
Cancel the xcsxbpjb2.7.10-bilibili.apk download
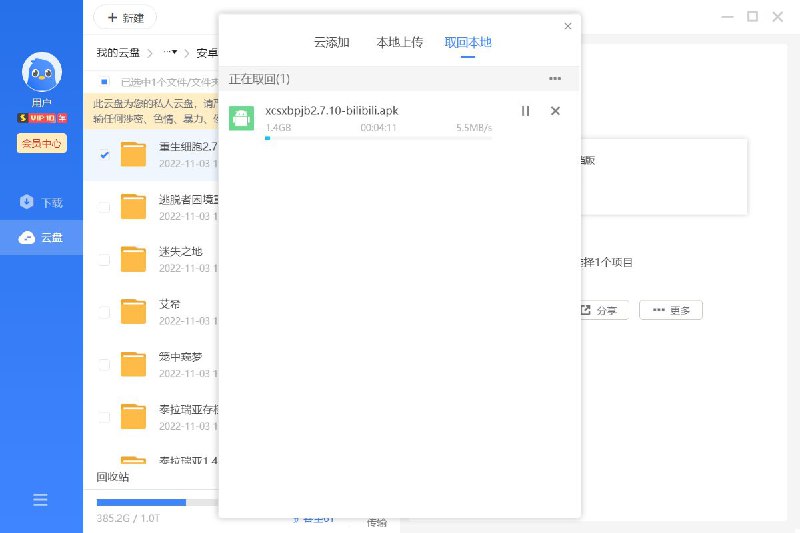pyautogui.click(x=556, y=111)
